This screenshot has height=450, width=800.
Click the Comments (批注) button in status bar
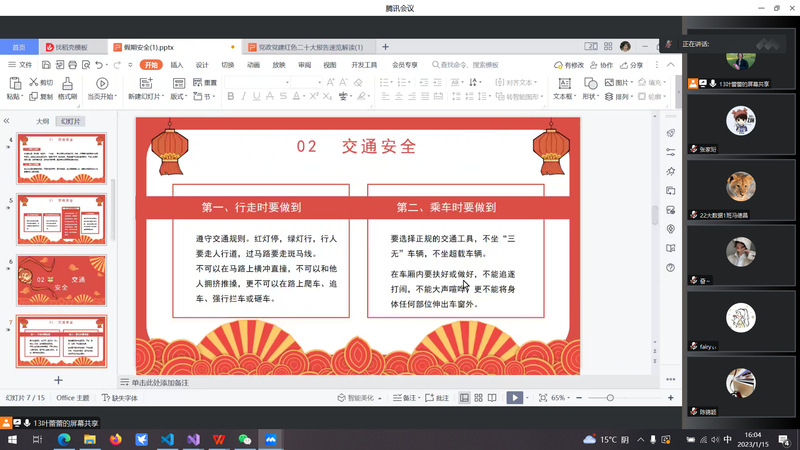[x=437, y=397]
